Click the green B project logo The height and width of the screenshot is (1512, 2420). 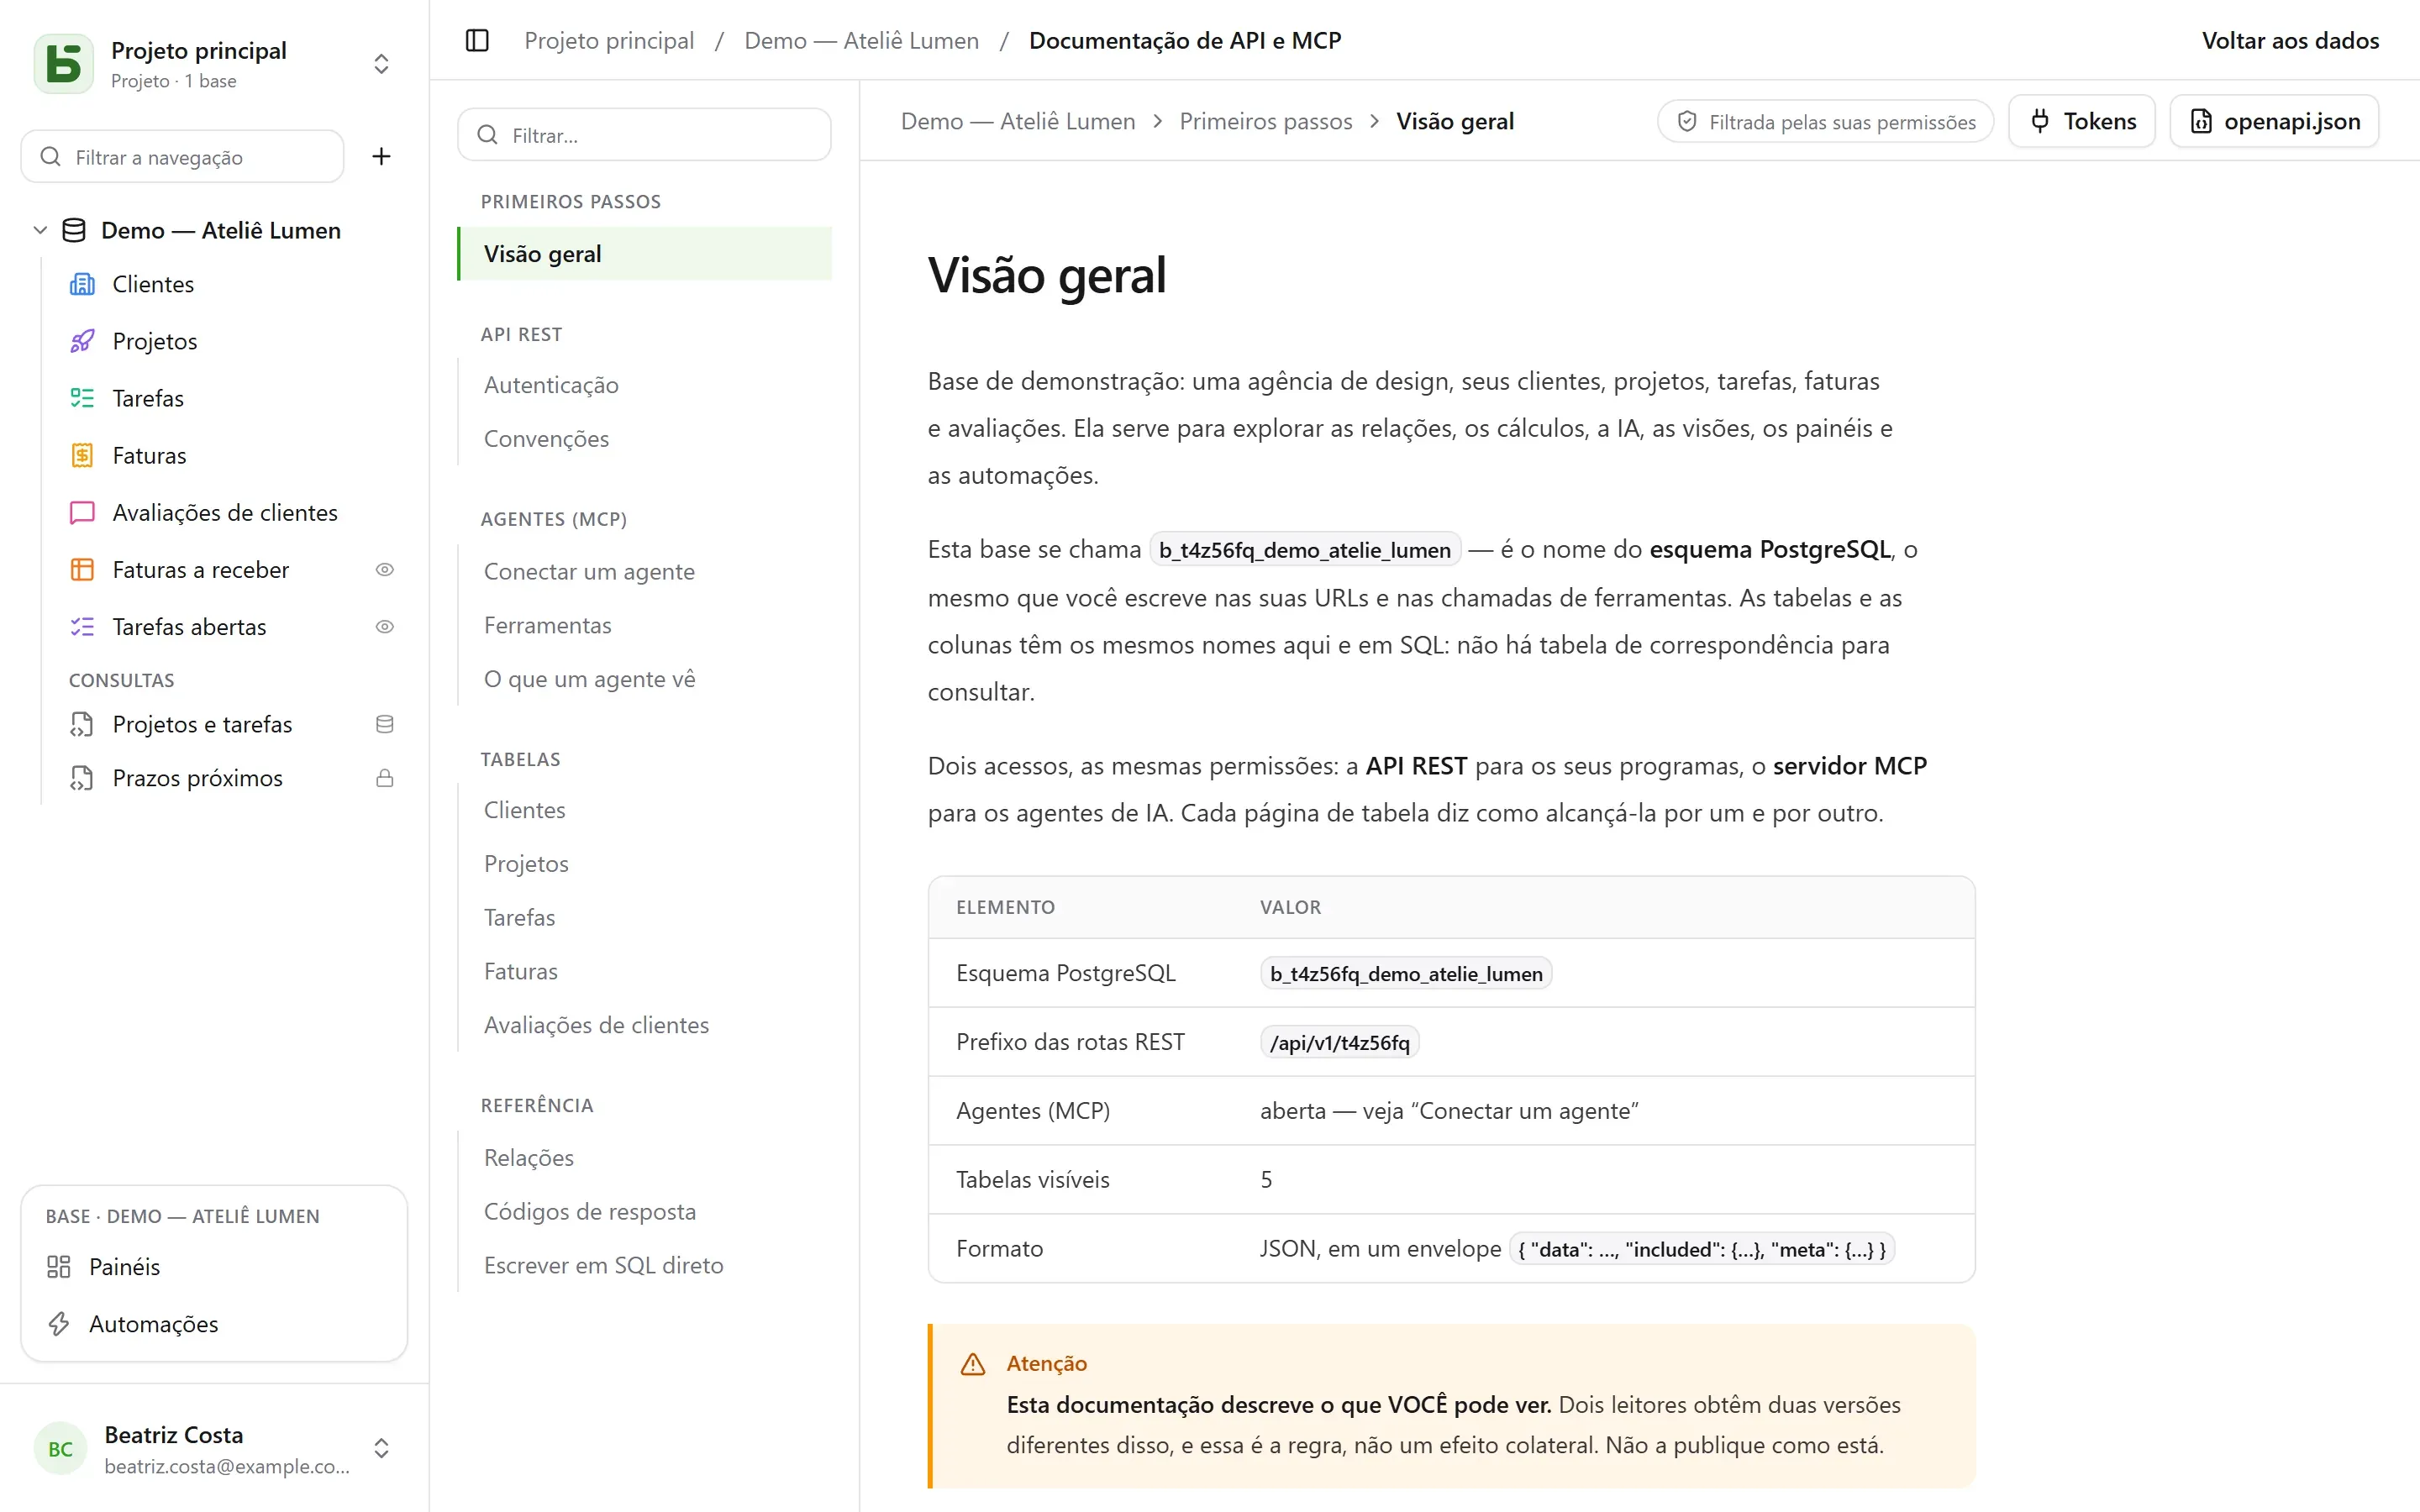pos(63,64)
